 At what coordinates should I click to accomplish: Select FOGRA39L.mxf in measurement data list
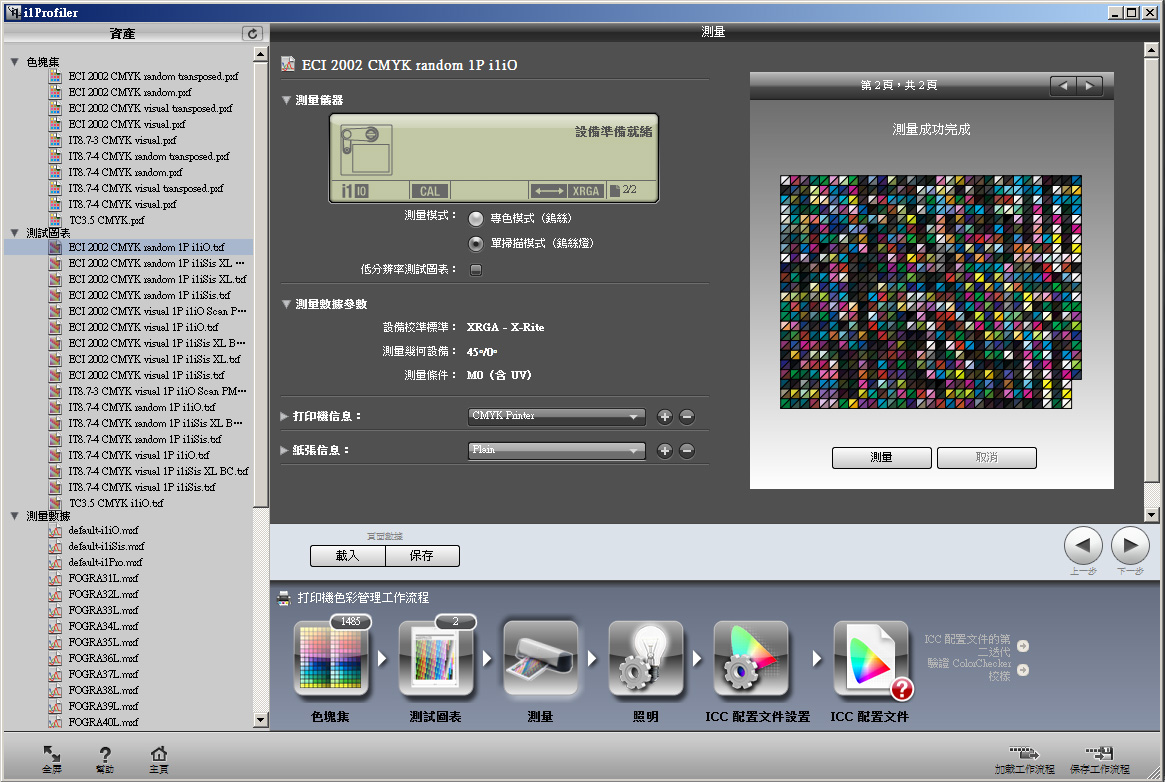pos(103,706)
